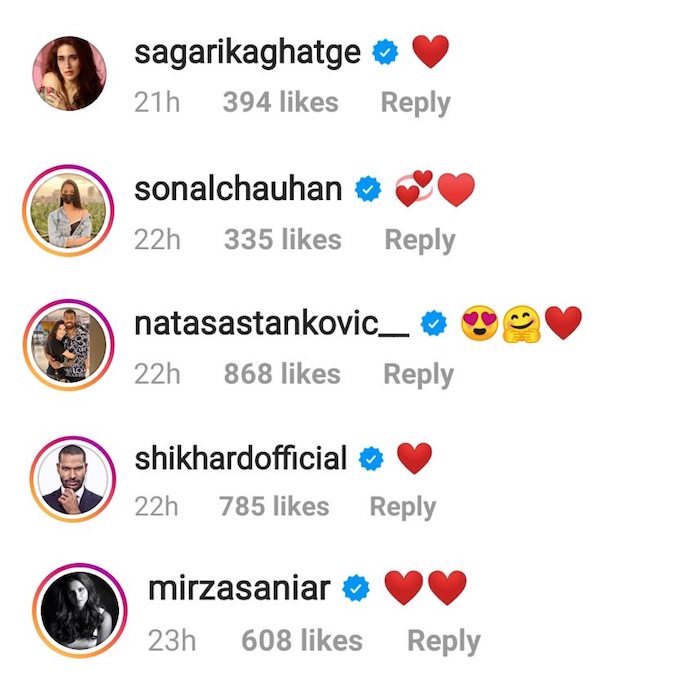695x700 pixels.
Task: View 394 likes on sagarikaghatge's comment
Action: [280, 103]
